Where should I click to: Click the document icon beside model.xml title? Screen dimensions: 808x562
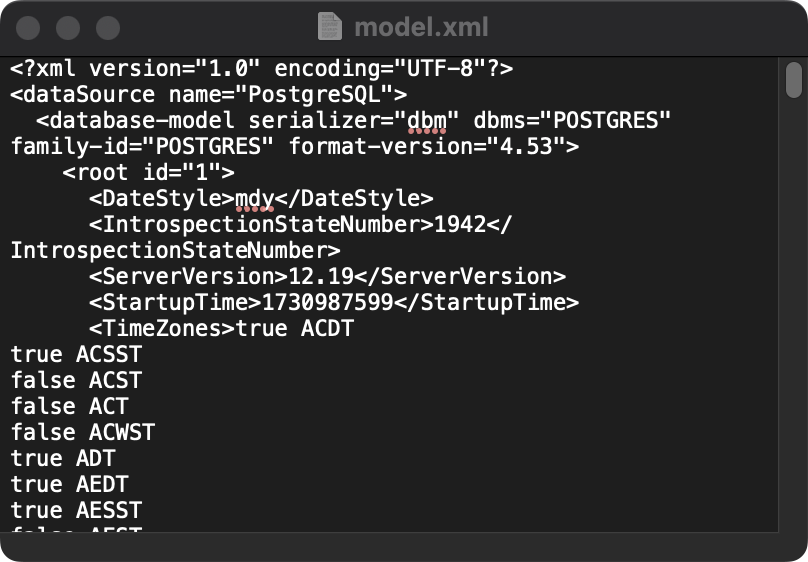pos(329,26)
